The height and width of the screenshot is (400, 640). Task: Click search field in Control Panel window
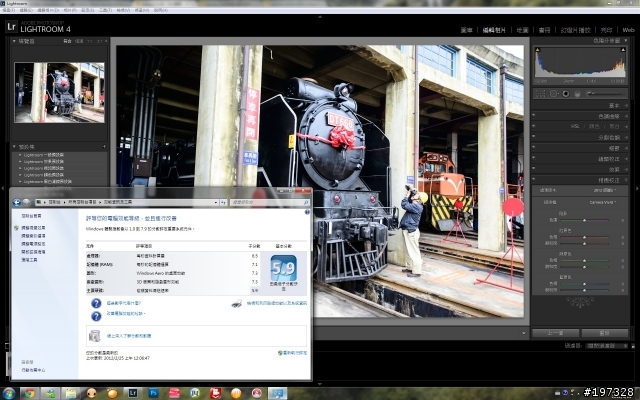[269, 202]
